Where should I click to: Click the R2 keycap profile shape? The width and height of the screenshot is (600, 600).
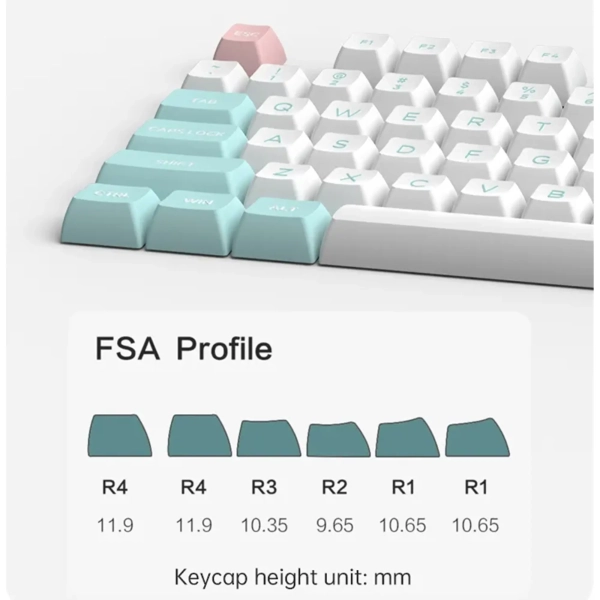pyautogui.click(x=338, y=440)
